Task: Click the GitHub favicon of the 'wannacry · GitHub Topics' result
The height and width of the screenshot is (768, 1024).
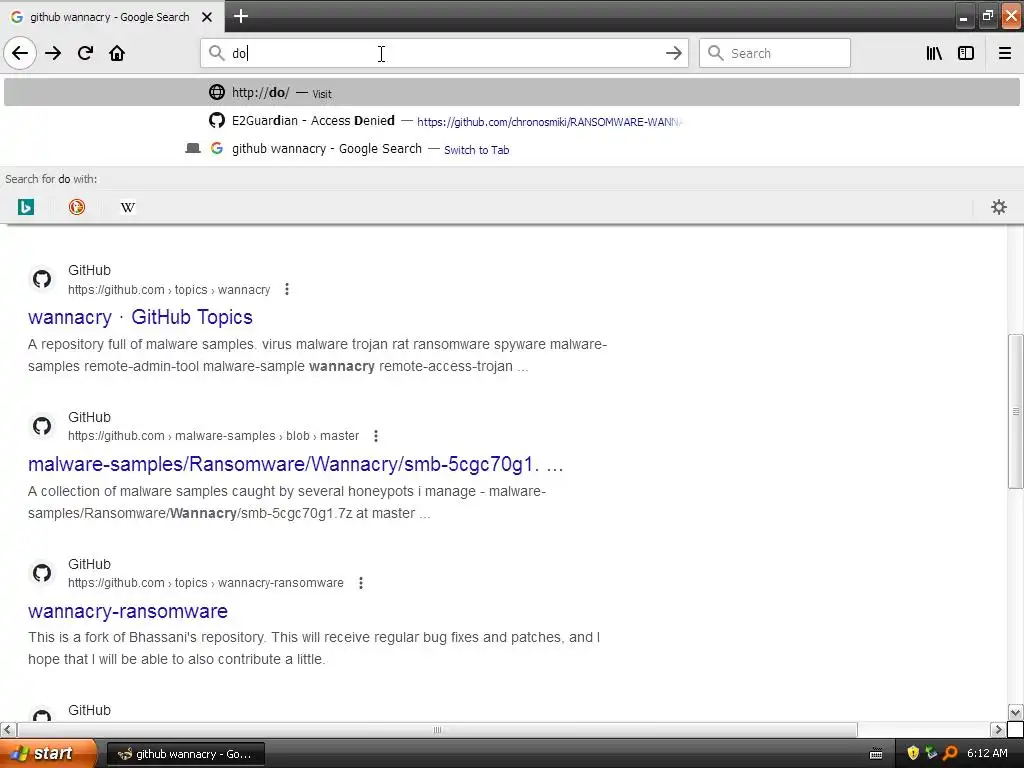Action: pos(42,280)
